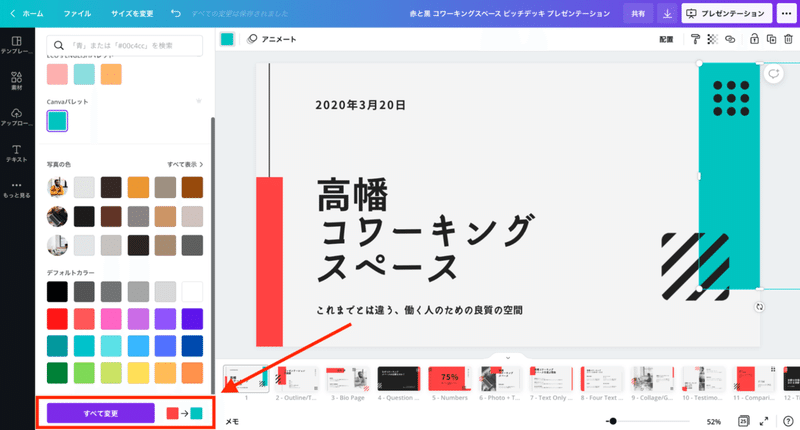Click the link chain icon

tap(730, 39)
